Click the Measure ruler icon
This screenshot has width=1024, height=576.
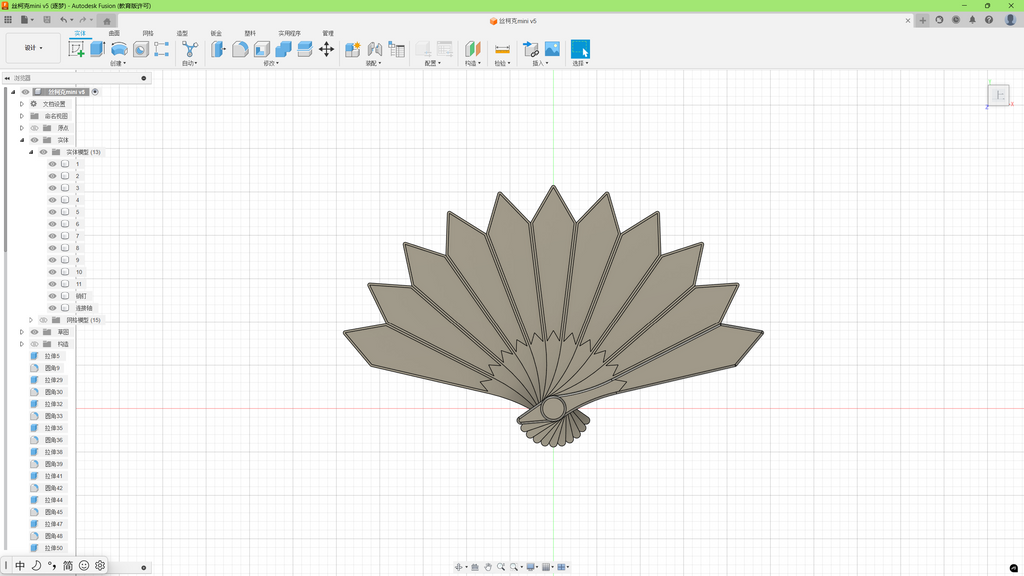[502, 49]
